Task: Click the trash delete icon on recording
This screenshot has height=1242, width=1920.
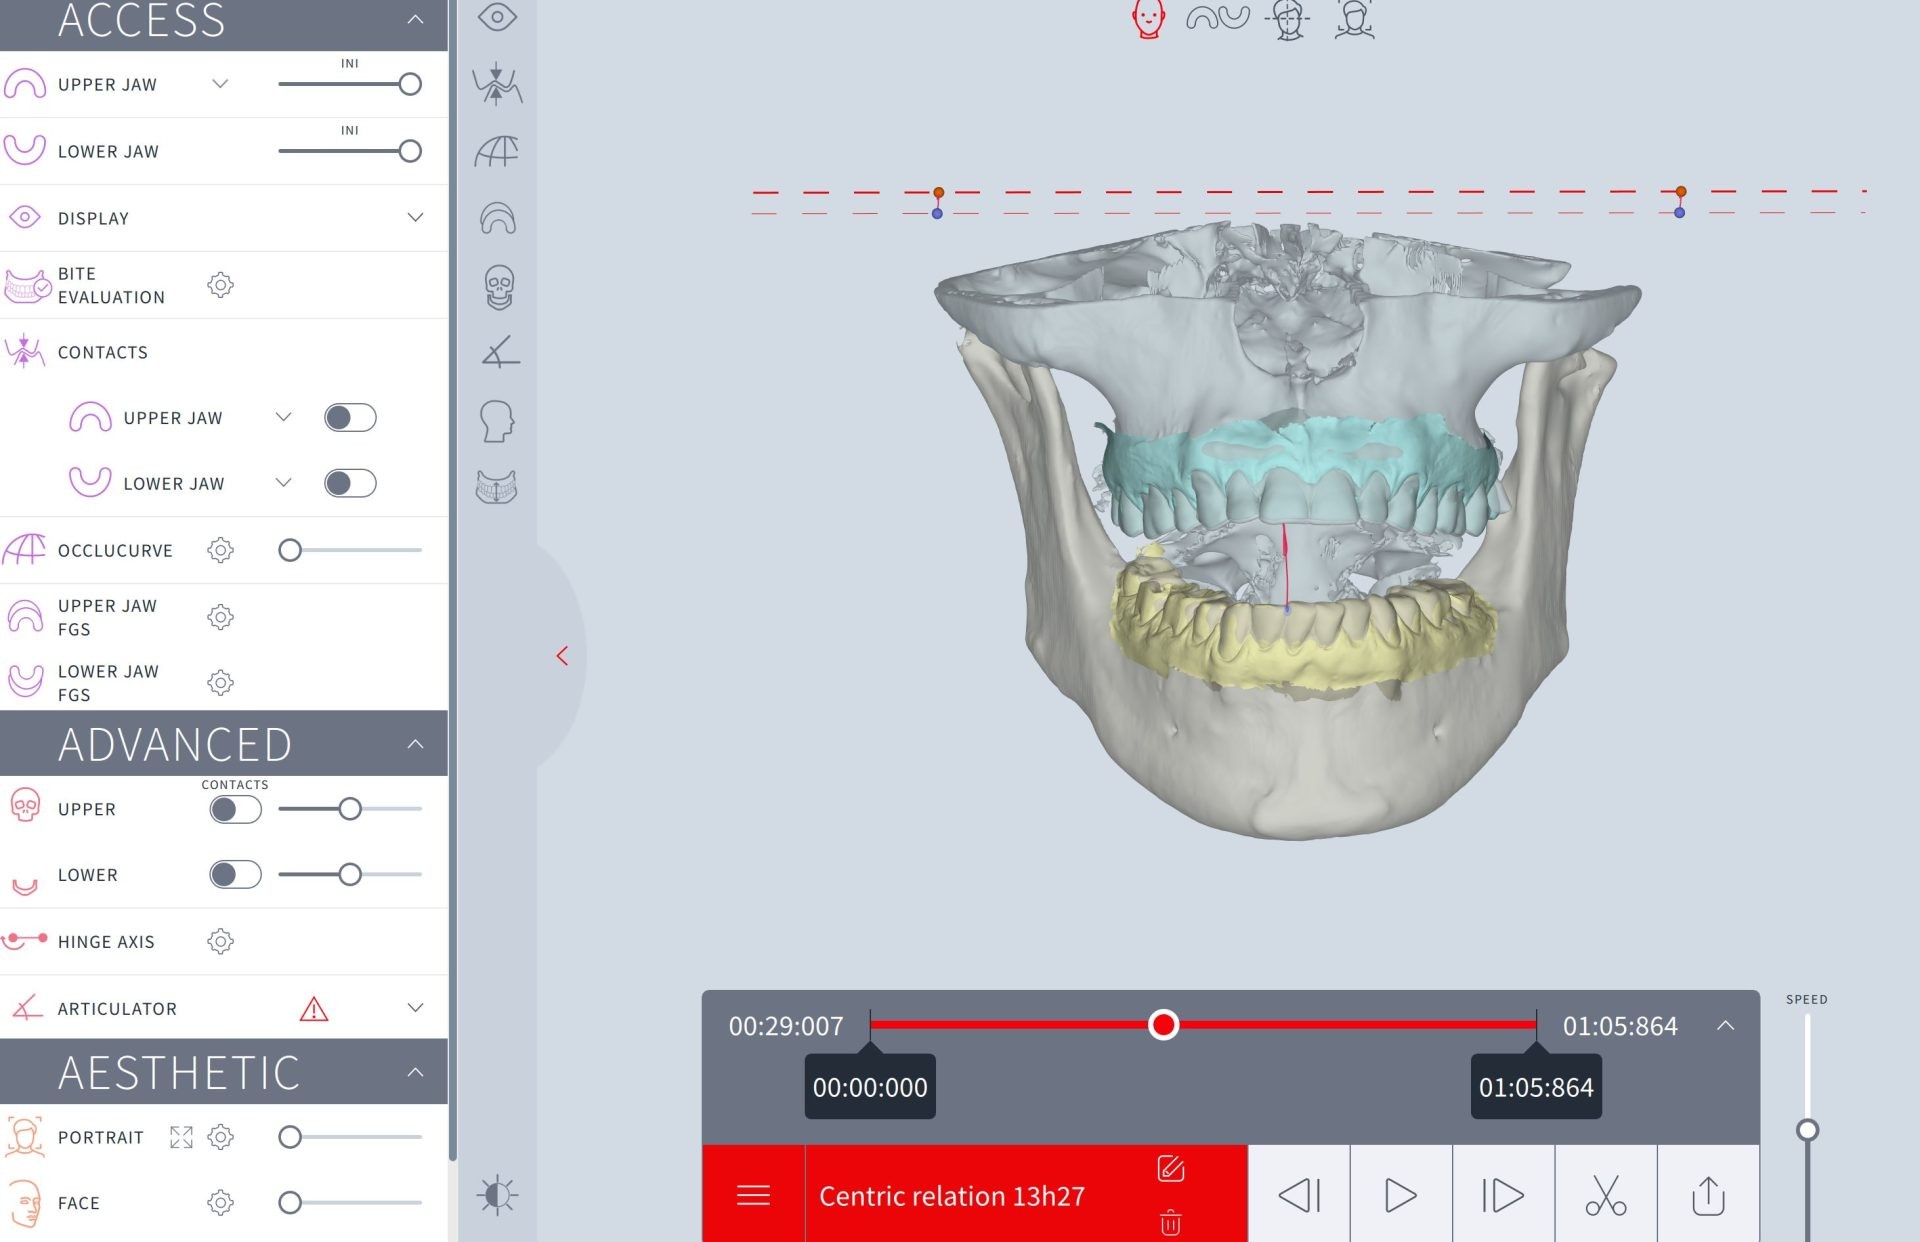Action: coord(1170,1222)
